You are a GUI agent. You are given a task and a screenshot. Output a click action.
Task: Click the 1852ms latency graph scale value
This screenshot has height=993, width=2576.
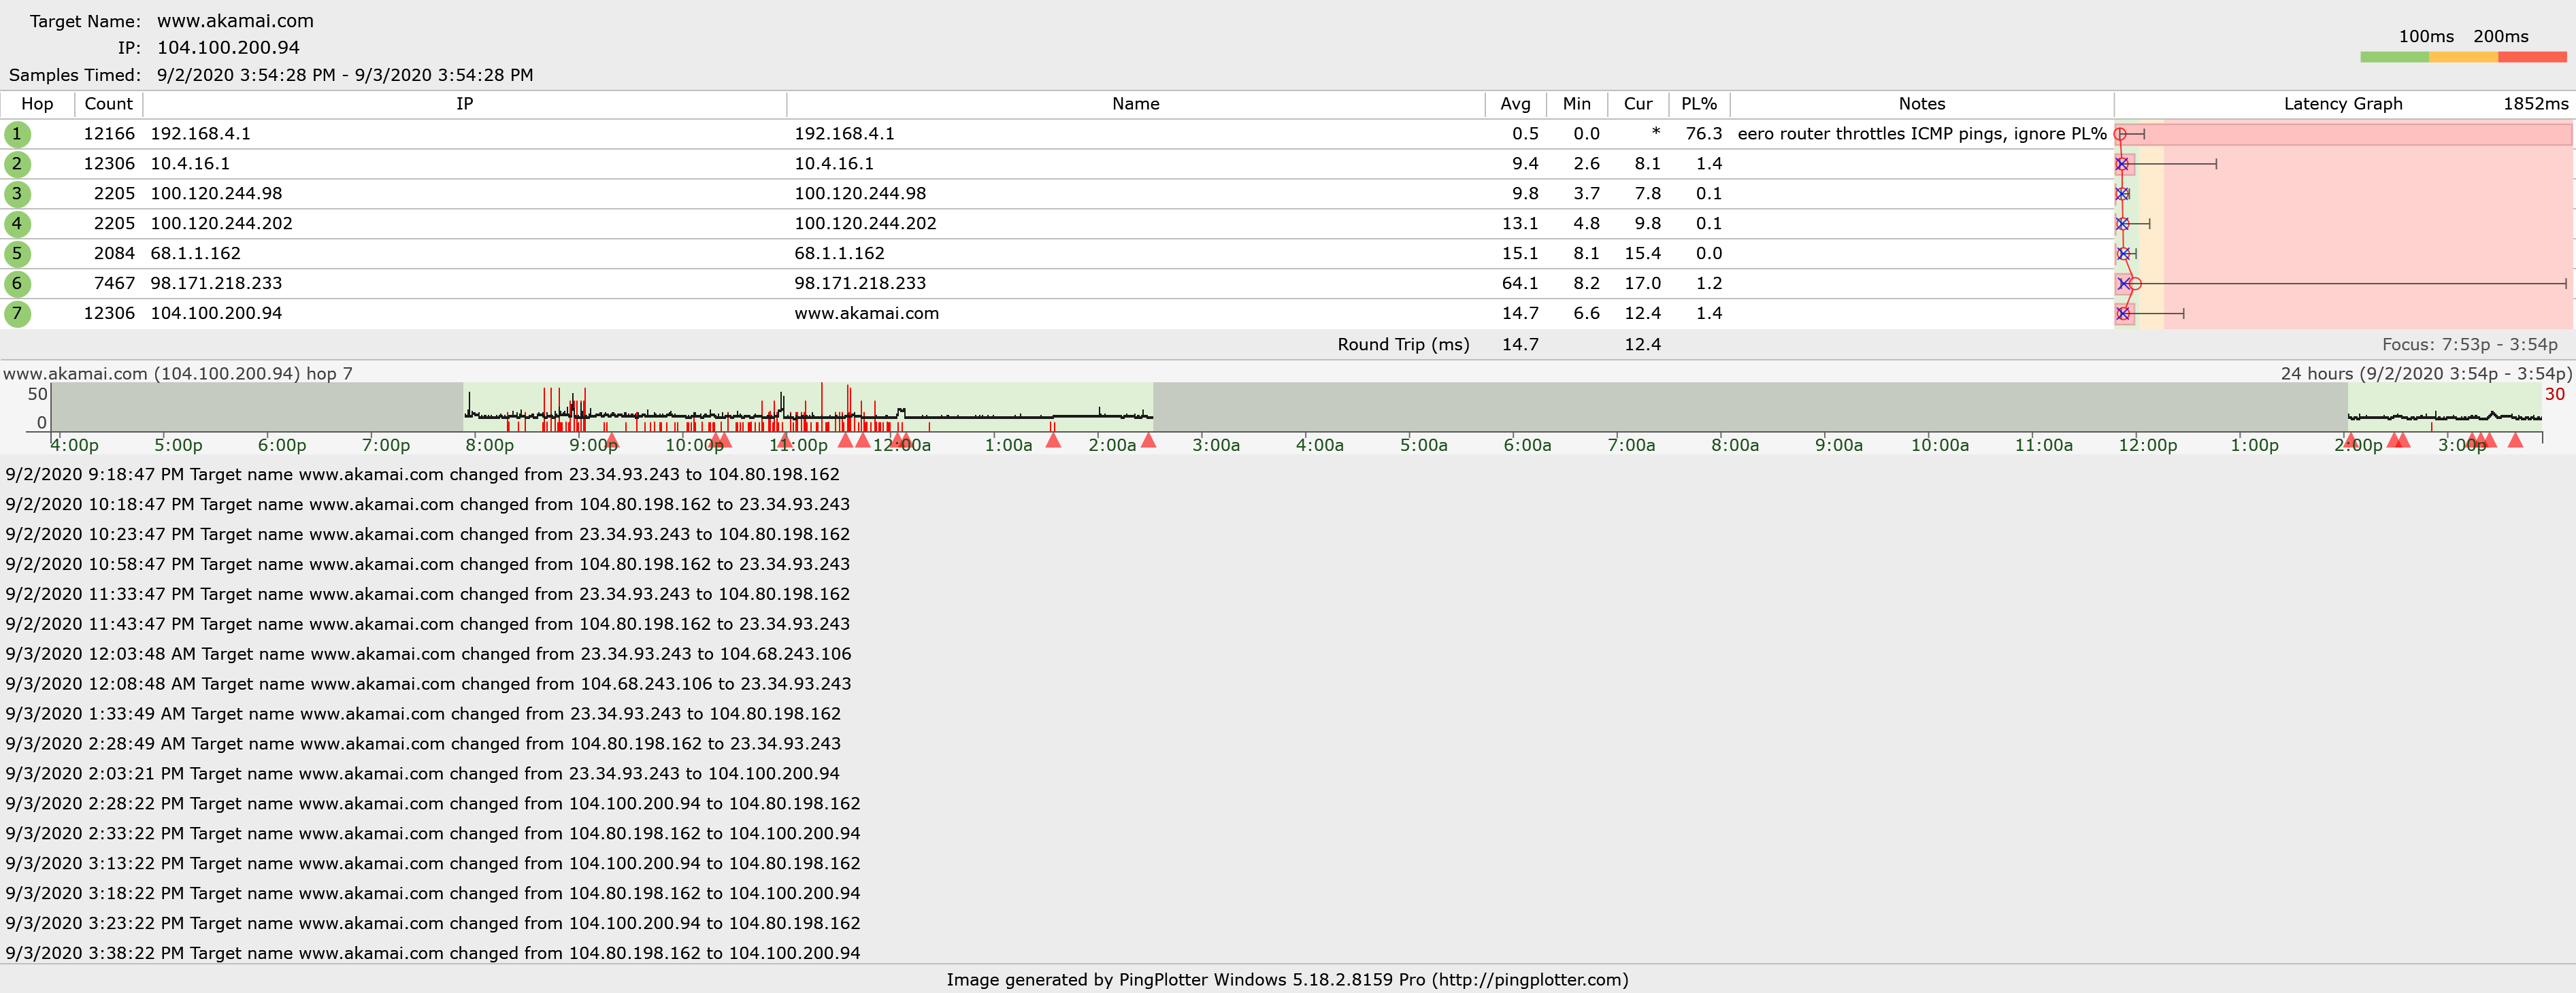tap(2535, 104)
